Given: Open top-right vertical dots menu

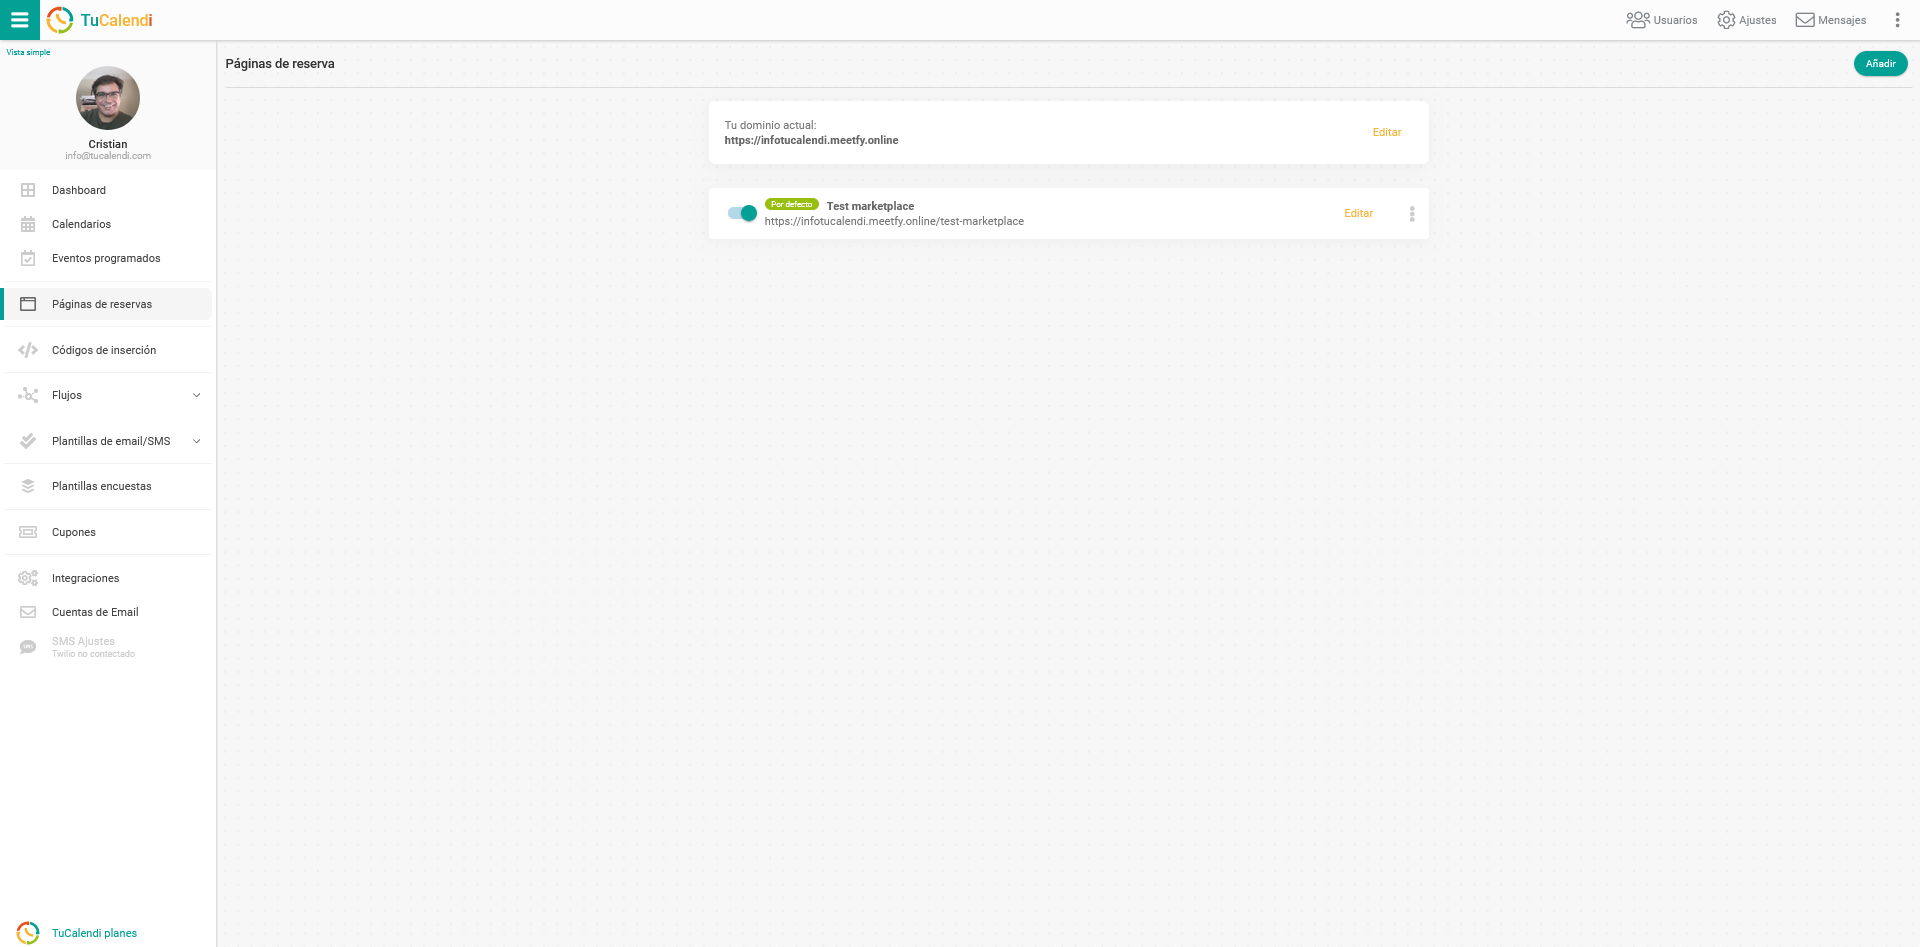Looking at the screenshot, I should tap(1897, 20).
